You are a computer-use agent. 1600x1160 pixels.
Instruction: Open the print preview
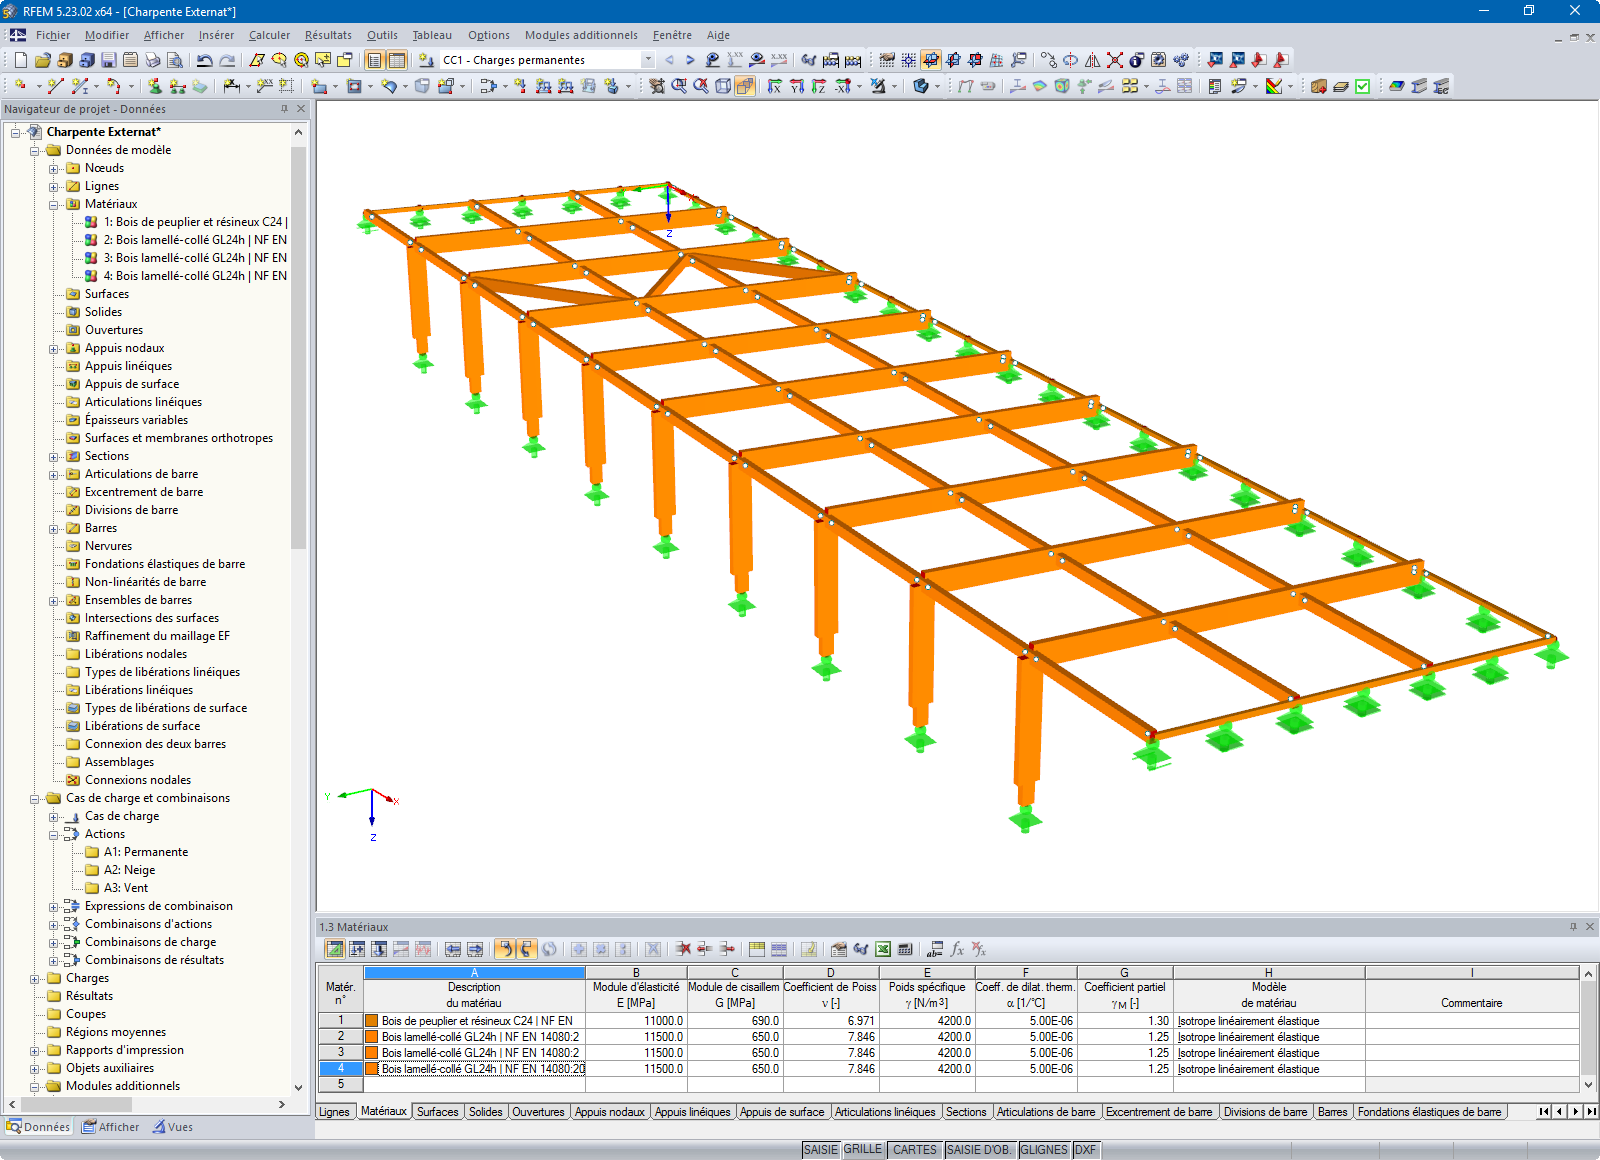pos(174,60)
